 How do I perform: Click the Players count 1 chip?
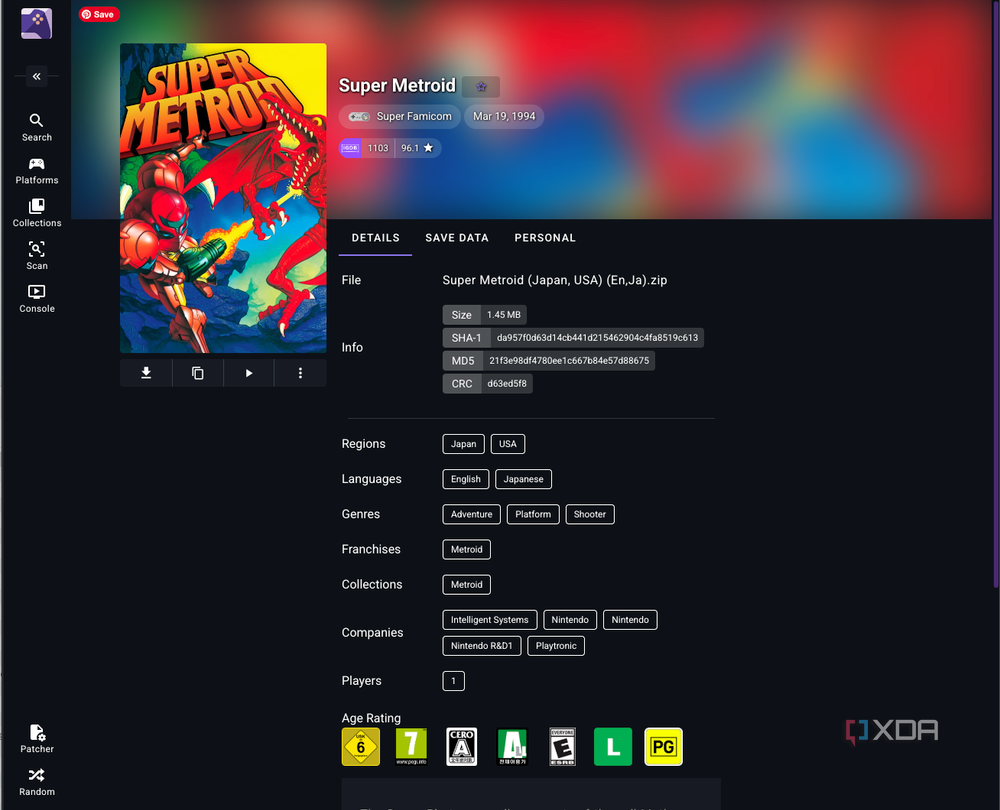click(x=453, y=681)
